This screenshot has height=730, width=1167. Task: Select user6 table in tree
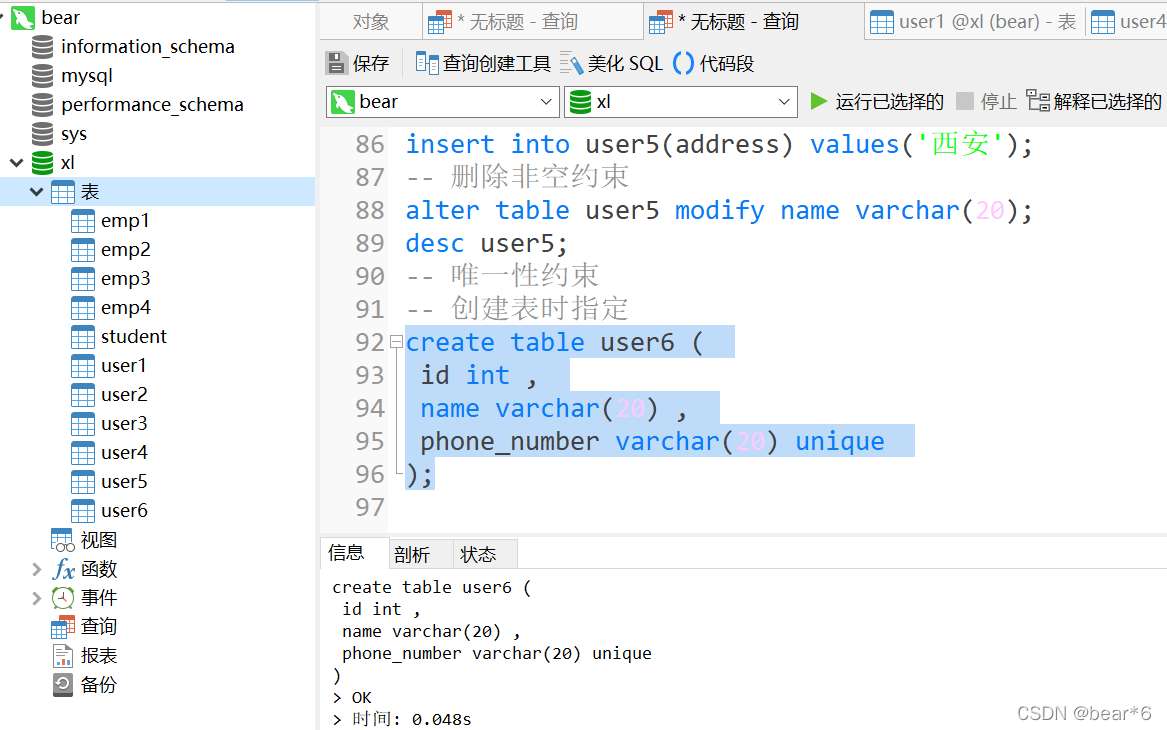coord(124,511)
